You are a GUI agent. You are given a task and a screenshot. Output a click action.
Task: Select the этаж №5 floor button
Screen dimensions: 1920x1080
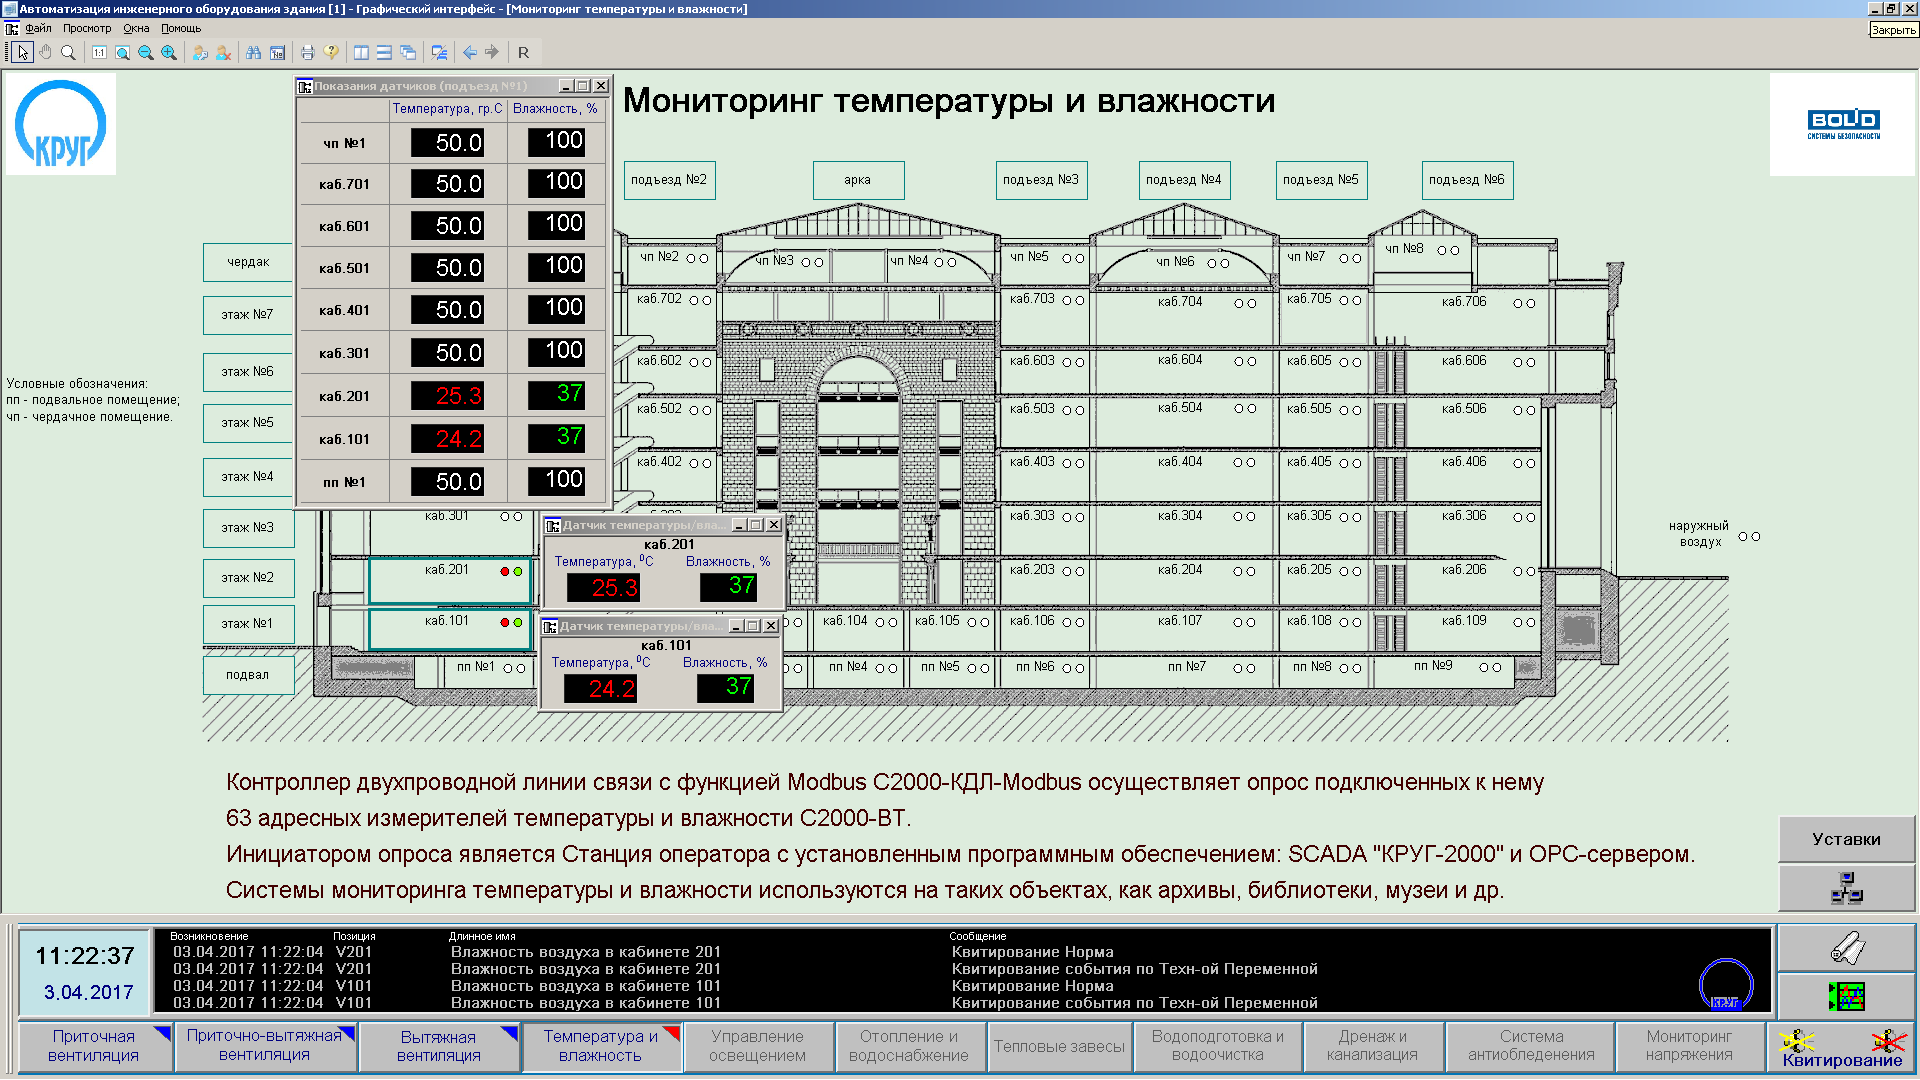[x=247, y=422]
